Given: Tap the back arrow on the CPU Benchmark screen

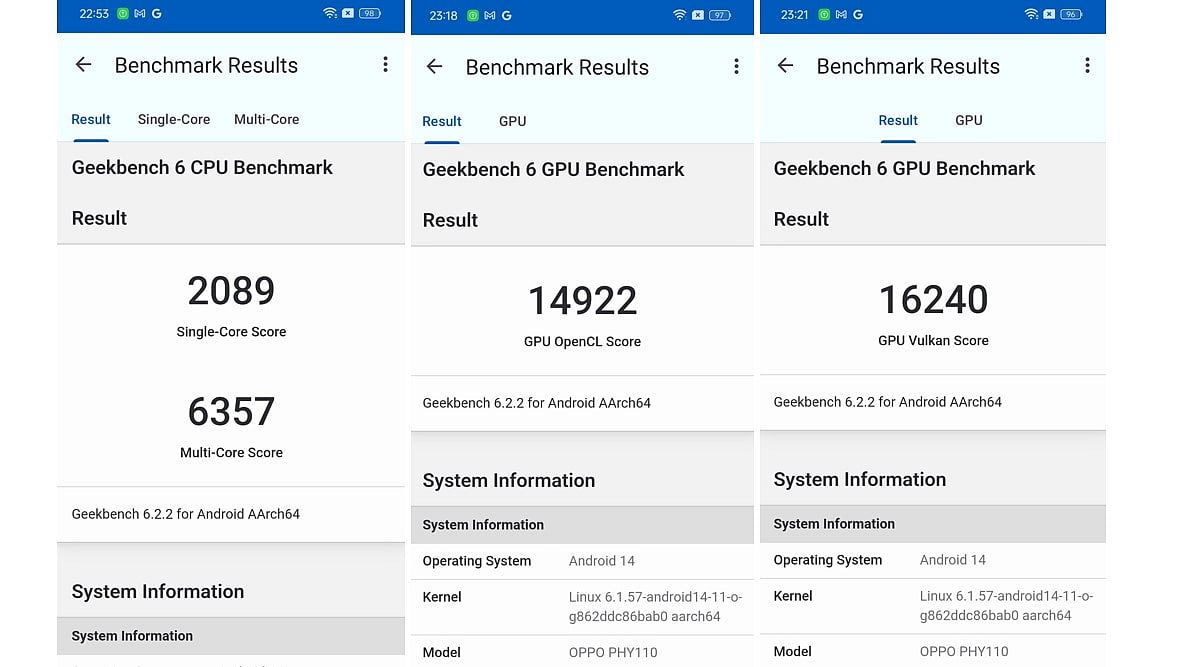Looking at the screenshot, I should (84, 65).
